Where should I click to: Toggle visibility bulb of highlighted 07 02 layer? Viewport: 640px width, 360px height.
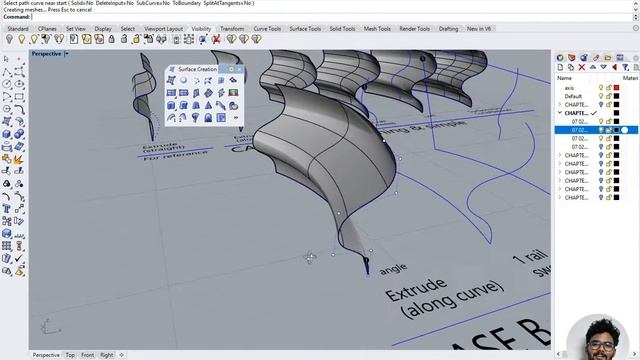tap(601, 130)
